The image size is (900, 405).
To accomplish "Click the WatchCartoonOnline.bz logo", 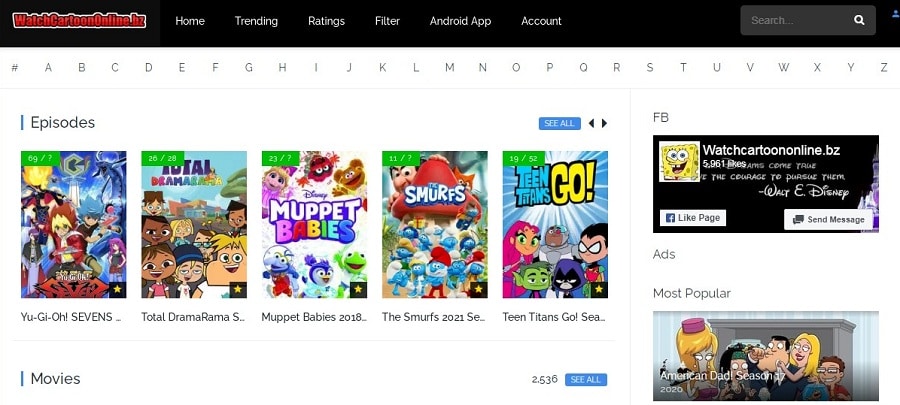I will click(80, 21).
